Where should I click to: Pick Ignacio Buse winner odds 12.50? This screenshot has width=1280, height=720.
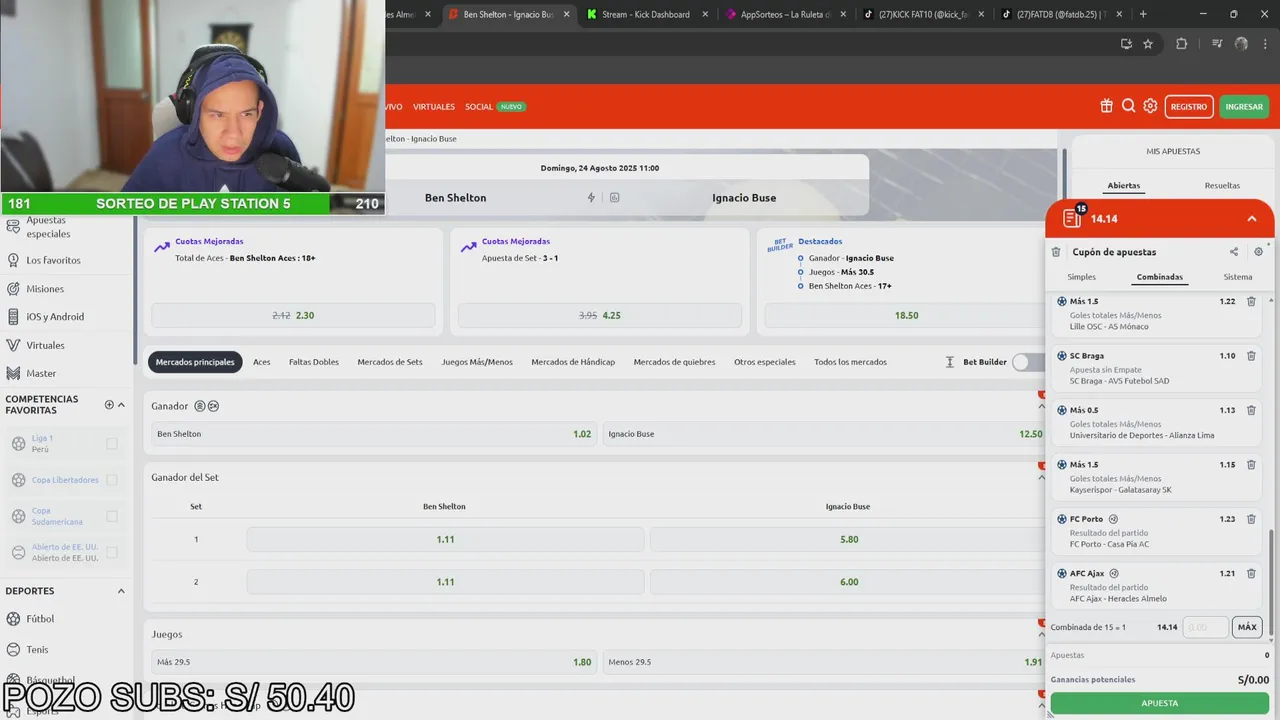point(826,434)
